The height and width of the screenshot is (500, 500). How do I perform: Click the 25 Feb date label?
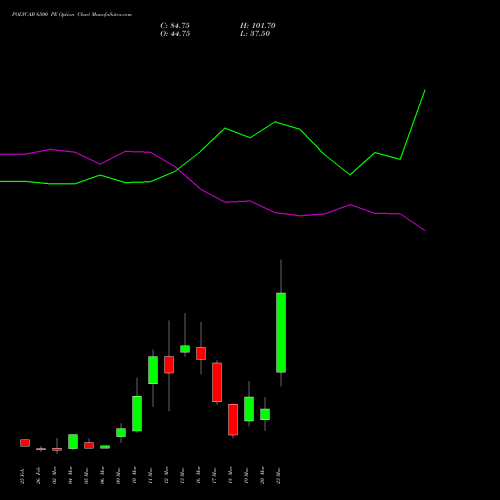(x=22, y=476)
